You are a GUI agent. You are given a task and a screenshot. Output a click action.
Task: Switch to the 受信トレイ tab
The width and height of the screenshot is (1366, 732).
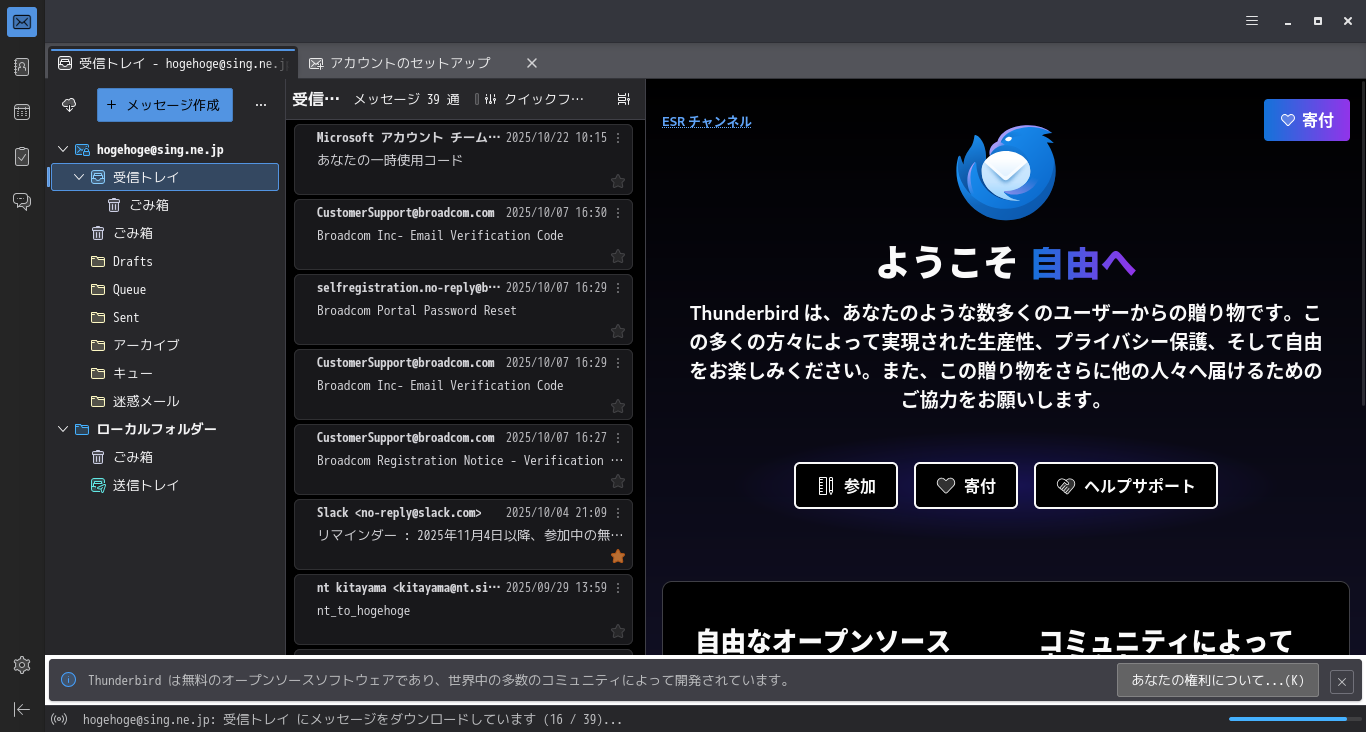point(172,63)
